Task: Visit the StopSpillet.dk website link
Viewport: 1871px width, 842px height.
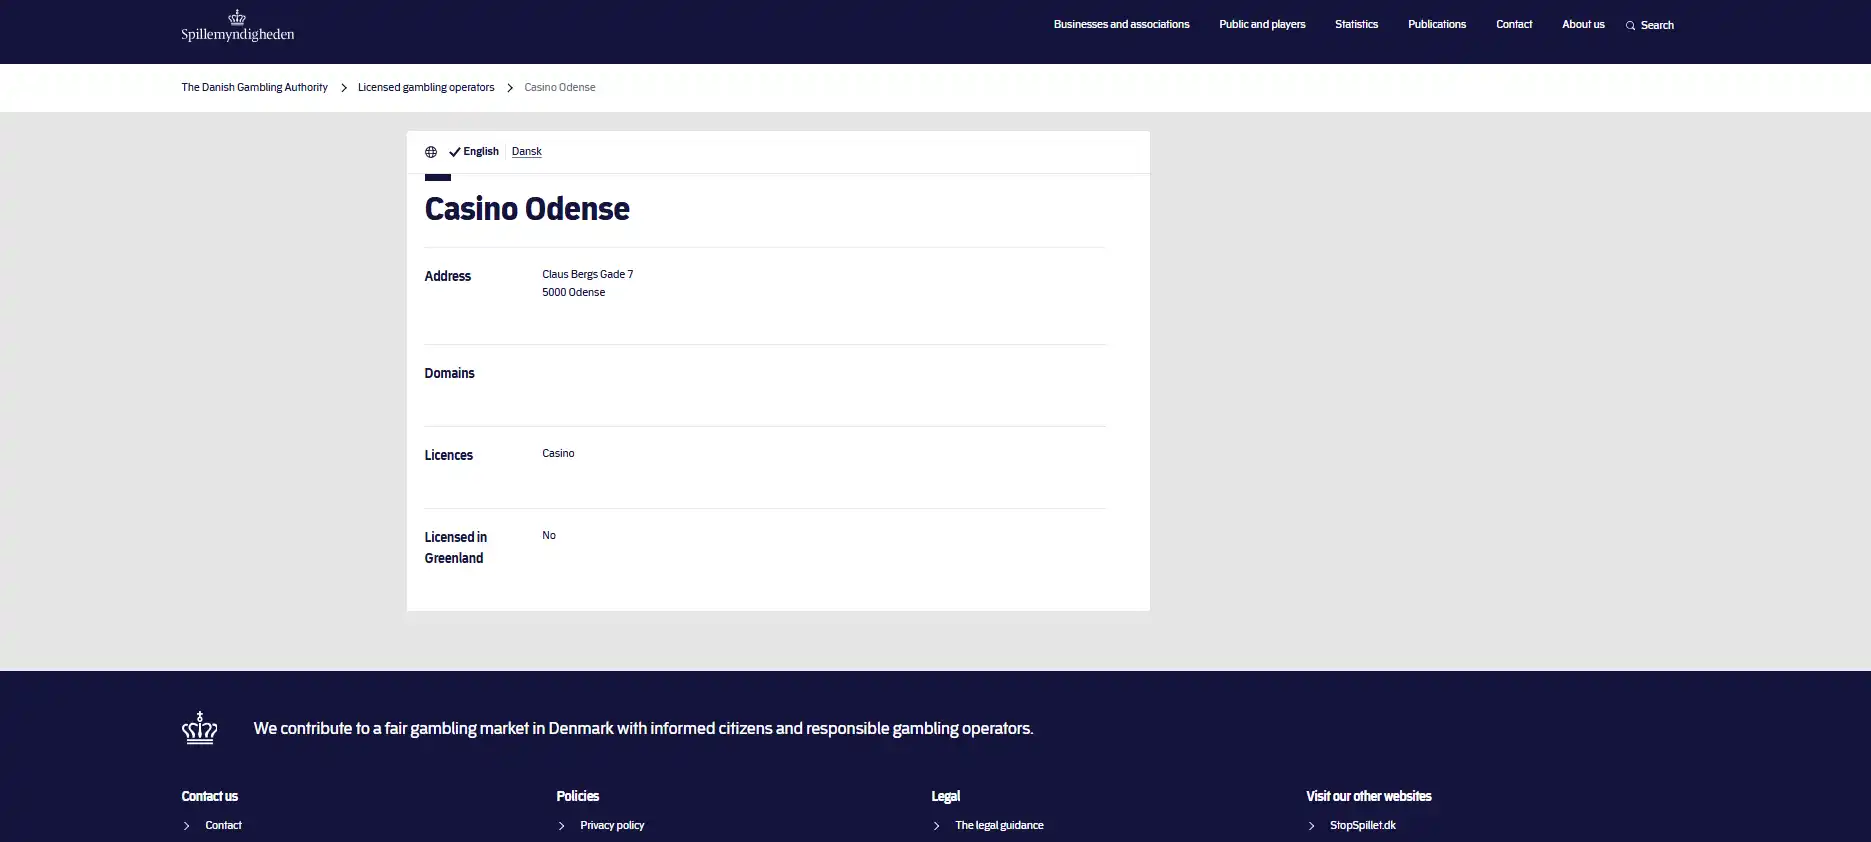Action: pos(1363,825)
